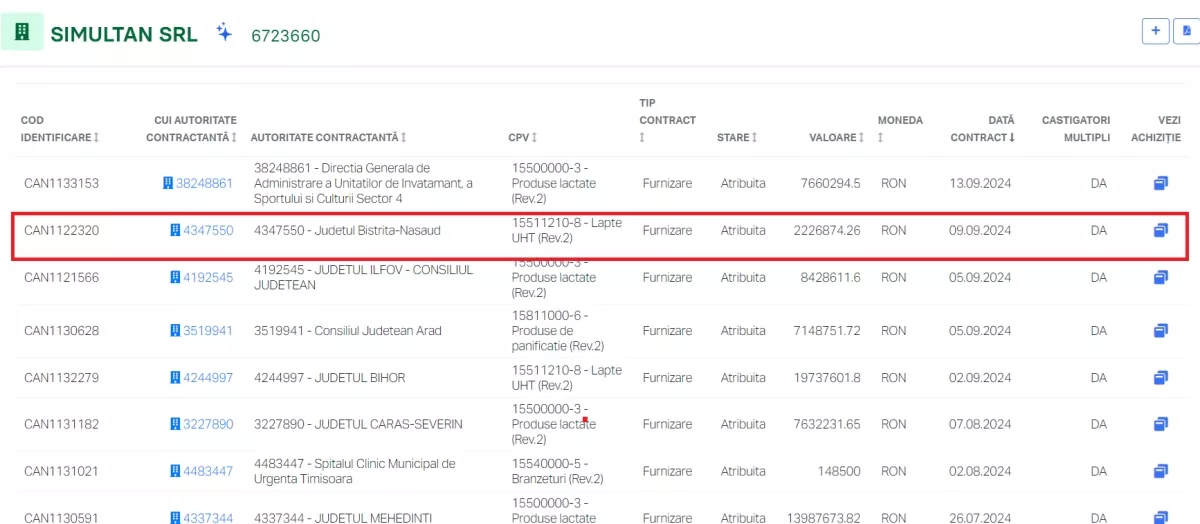Open acquisition details for CAN1132279

(x=1160, y=377)
